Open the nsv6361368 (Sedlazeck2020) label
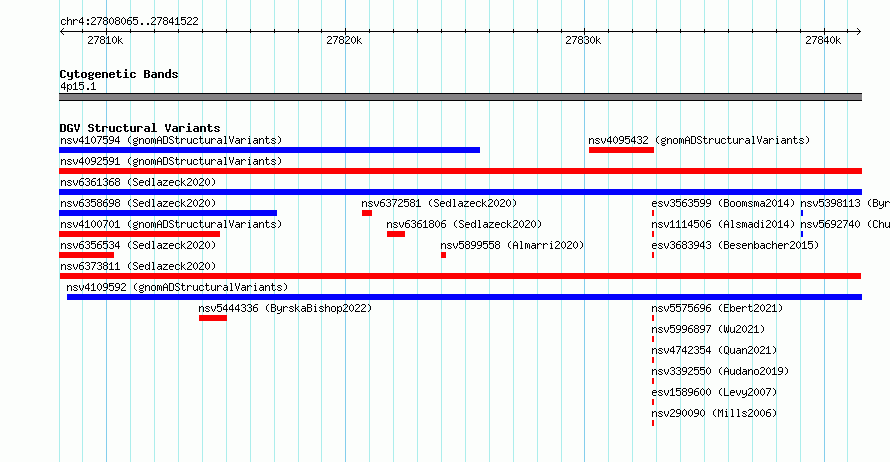890x462 pixels. point(138,182)
